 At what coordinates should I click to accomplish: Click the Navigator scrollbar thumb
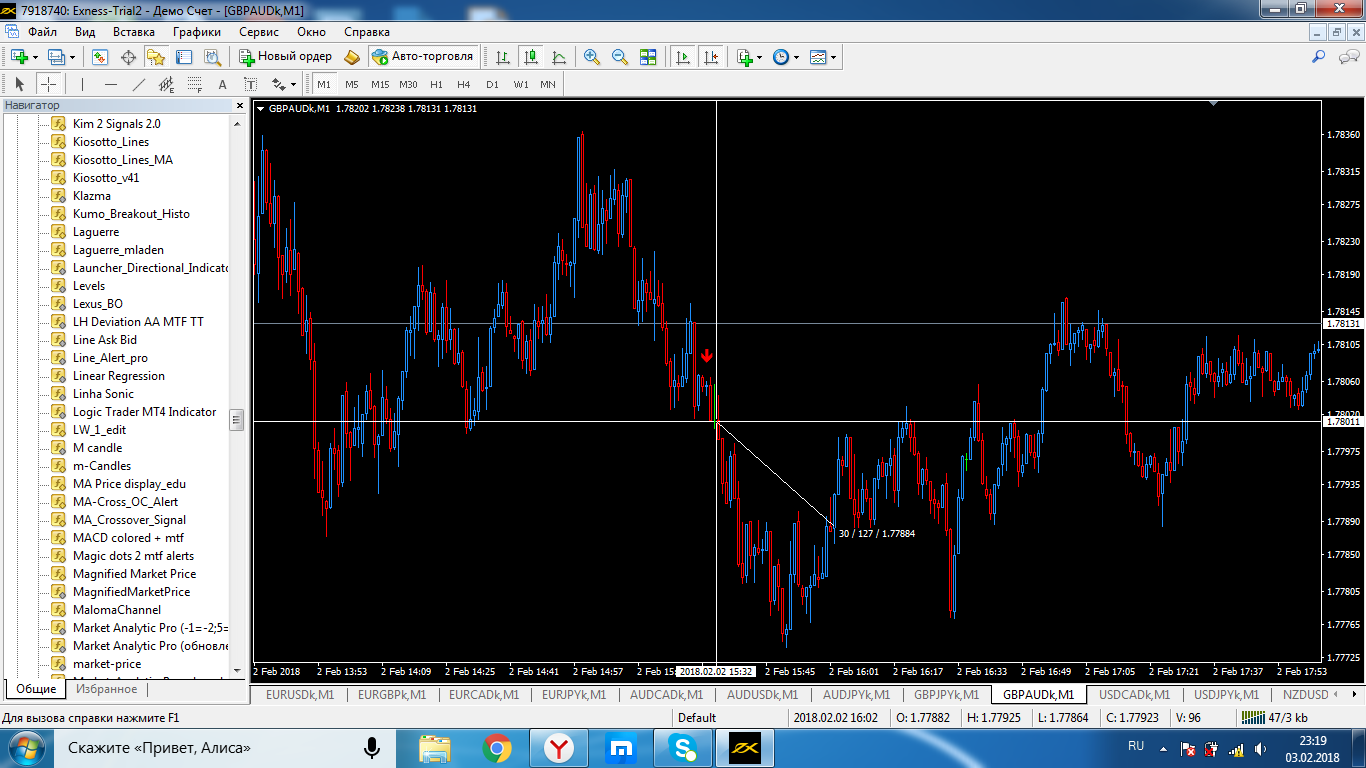coord(237,419)
